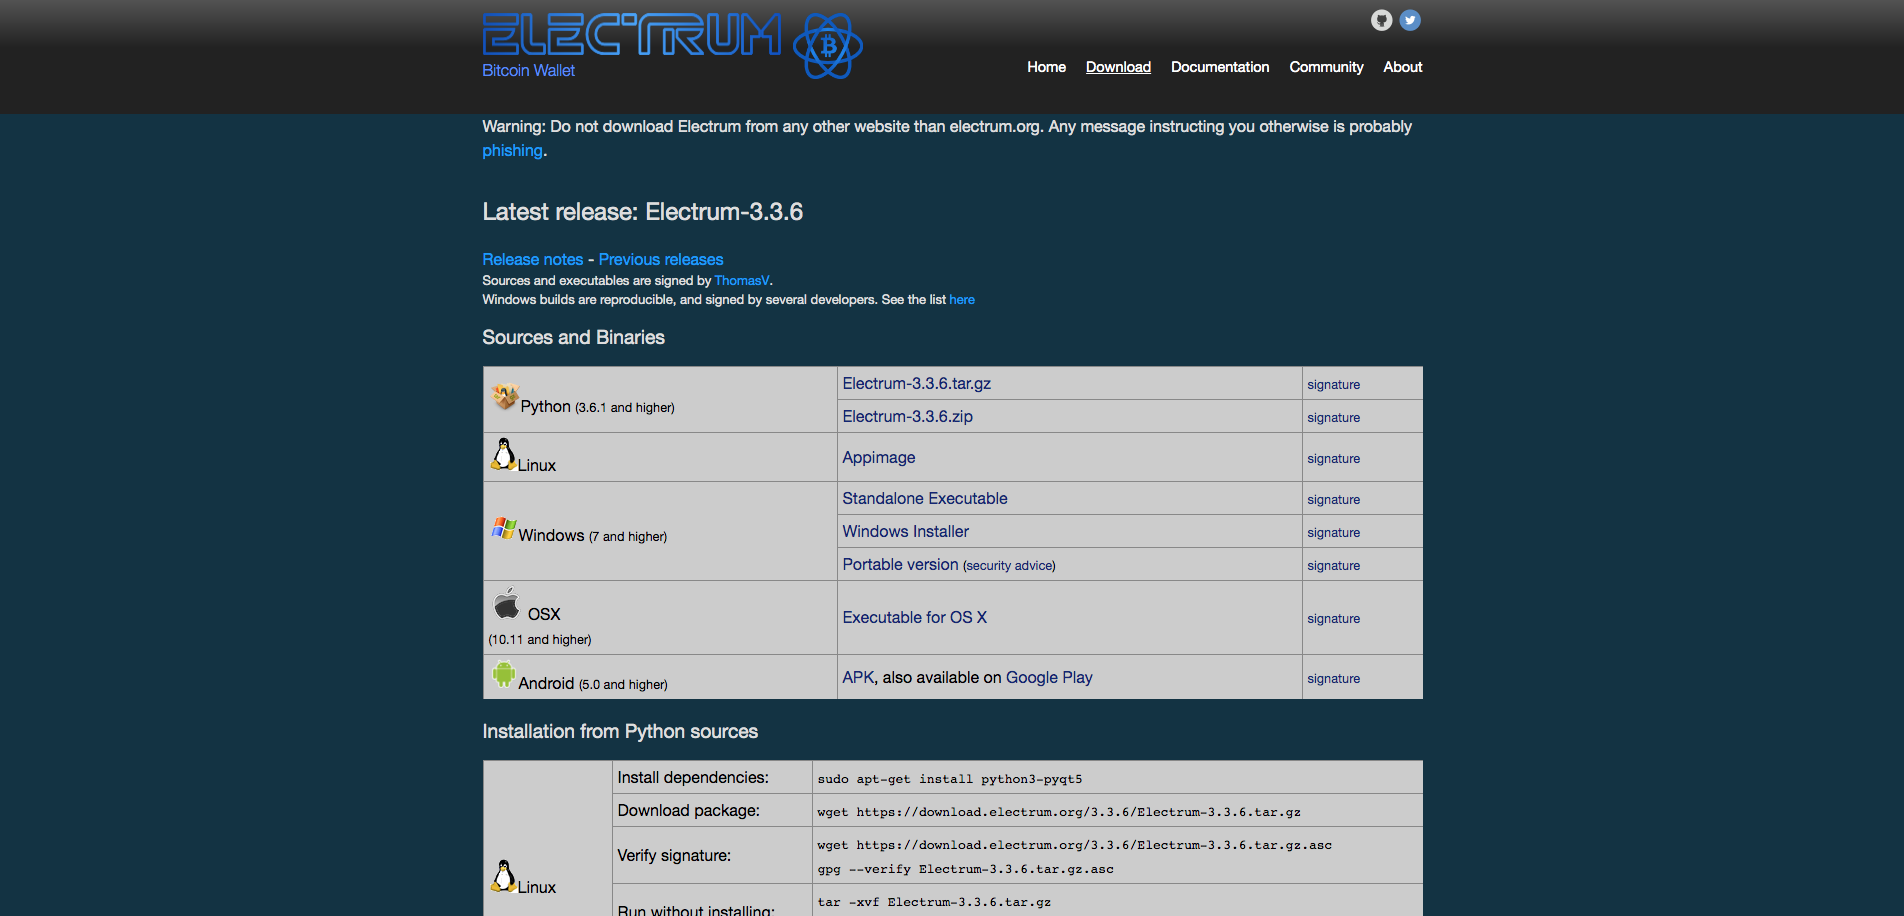Open signature for Windows Installer
The width and height of the screenshot is (1904, 916).
[1333, 533]
